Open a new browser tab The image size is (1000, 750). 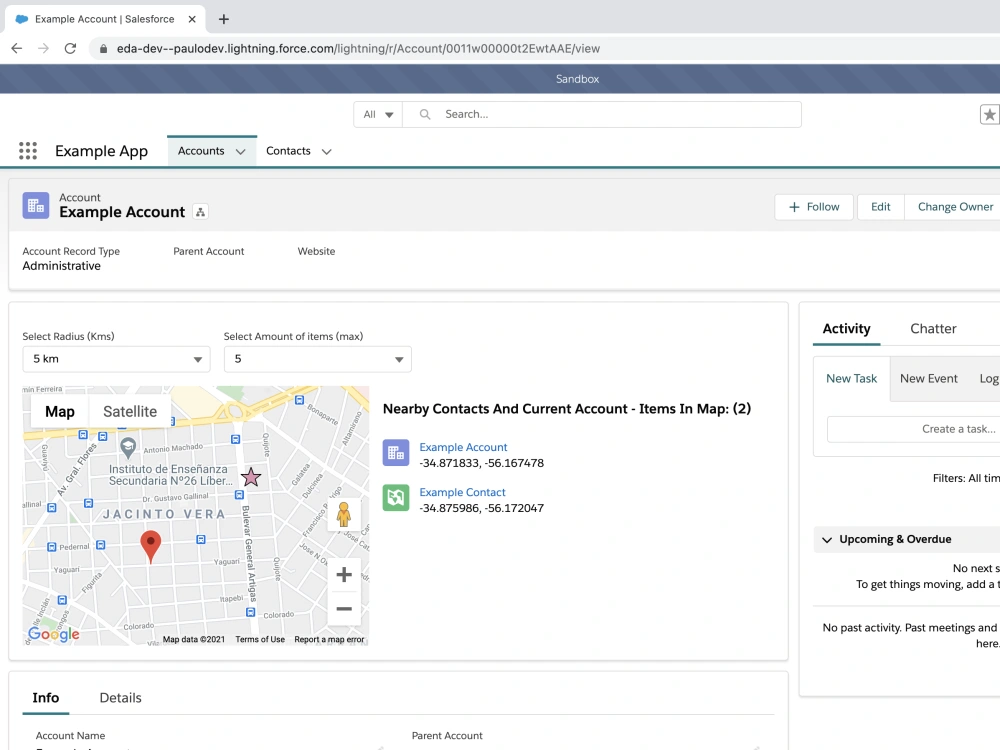coord(224,19)
